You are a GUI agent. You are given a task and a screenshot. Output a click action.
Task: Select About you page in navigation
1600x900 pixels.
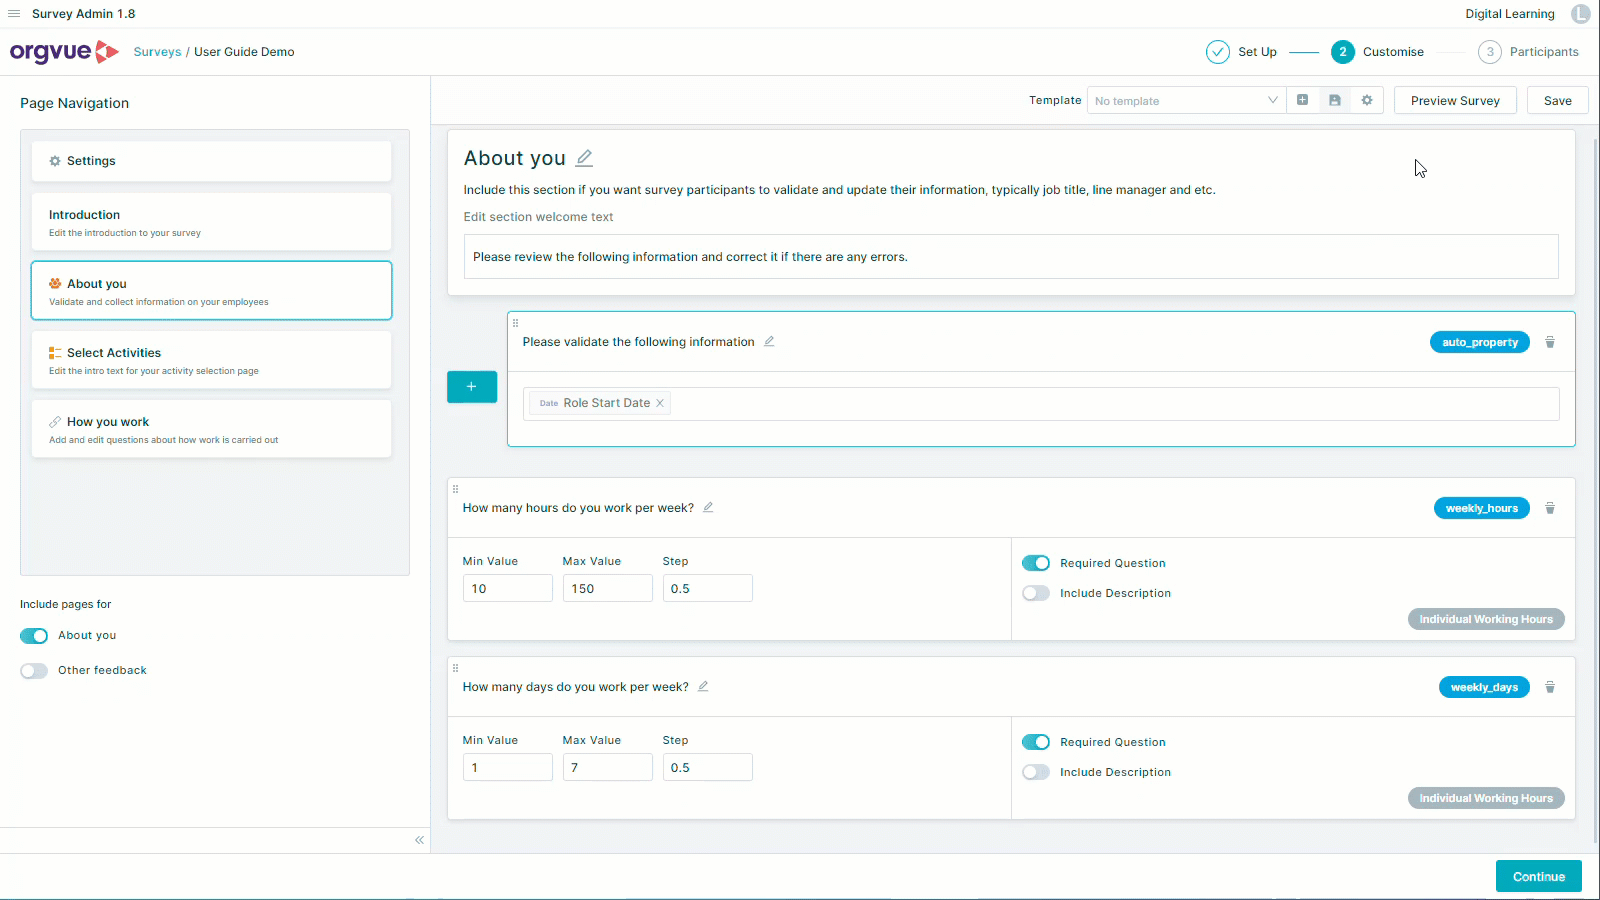point(211,291)
